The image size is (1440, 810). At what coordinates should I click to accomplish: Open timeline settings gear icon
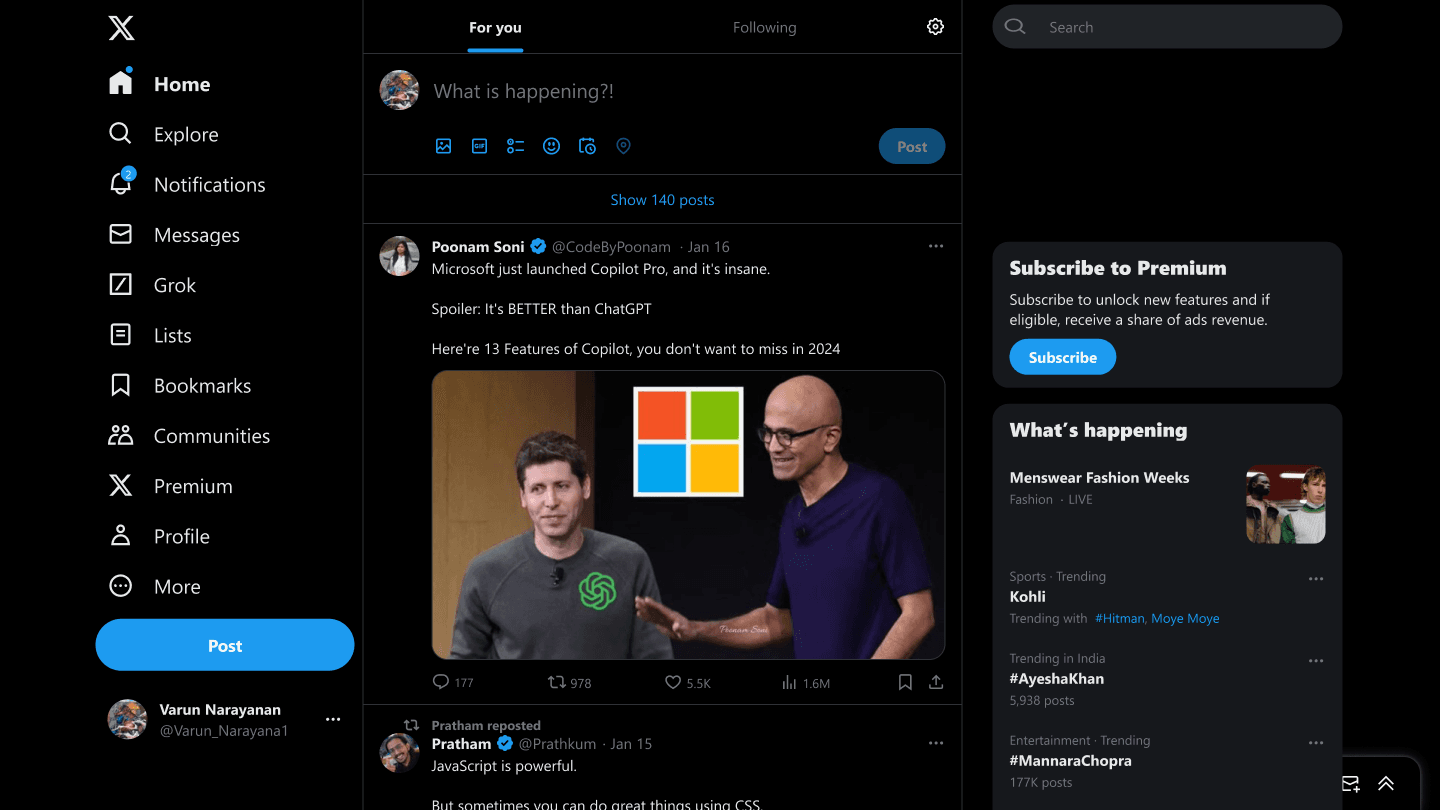[935, 27]
